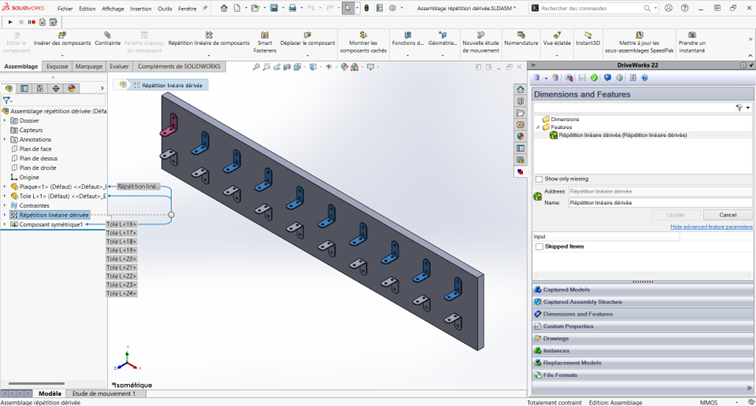Update SpeedPak sous-assemblages
The height and width of the screenshot is (406, 756).
pos(639,42)
